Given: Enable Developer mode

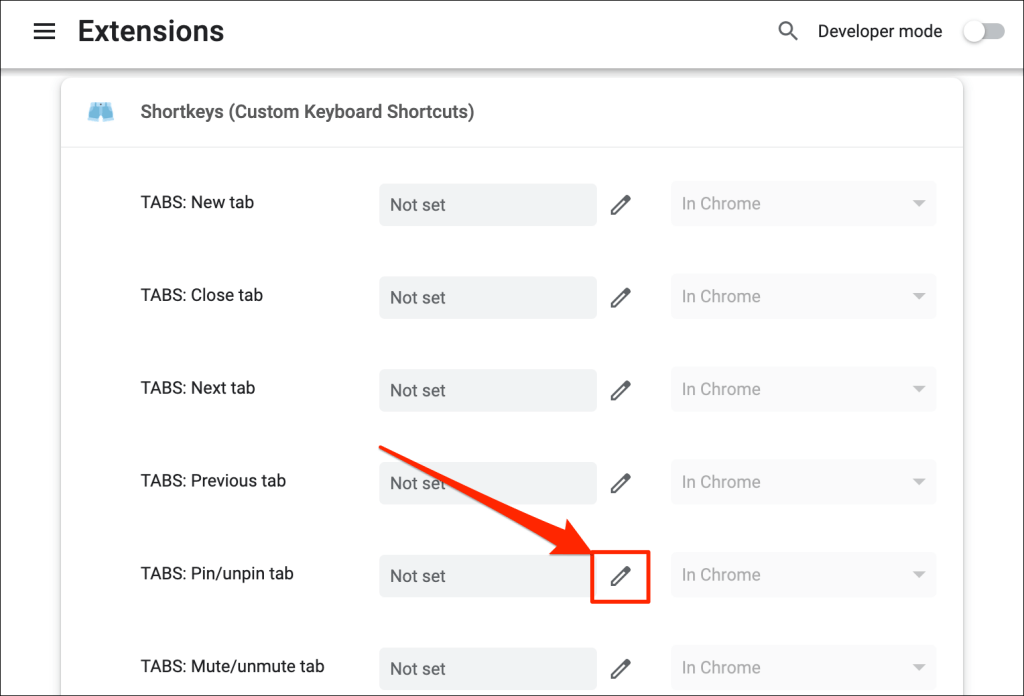Looking at the screenshot, I should [983, 31].
